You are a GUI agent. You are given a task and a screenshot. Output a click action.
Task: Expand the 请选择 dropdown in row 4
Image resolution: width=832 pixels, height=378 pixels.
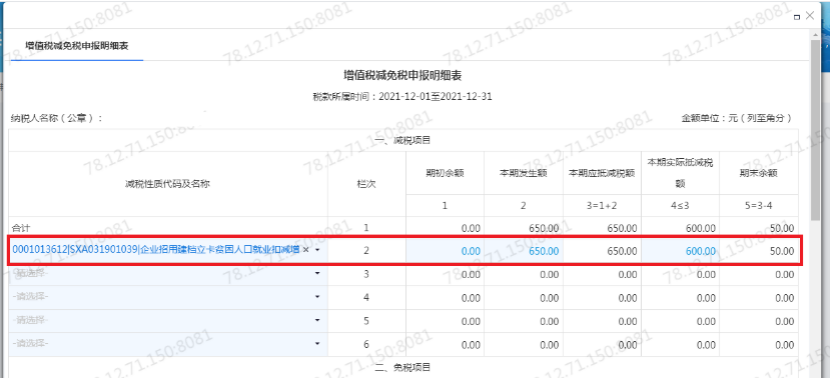(x=168, y=297)
